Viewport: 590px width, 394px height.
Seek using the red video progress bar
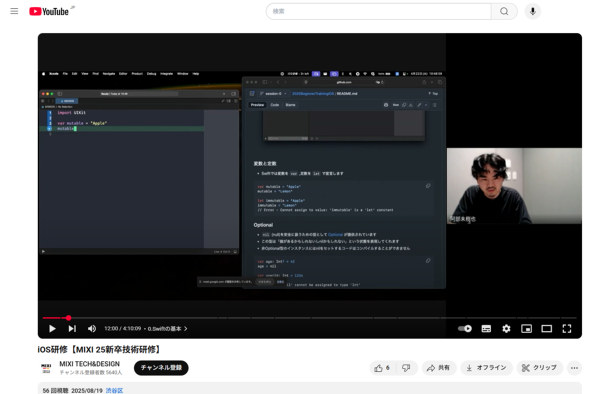[309, 318]
